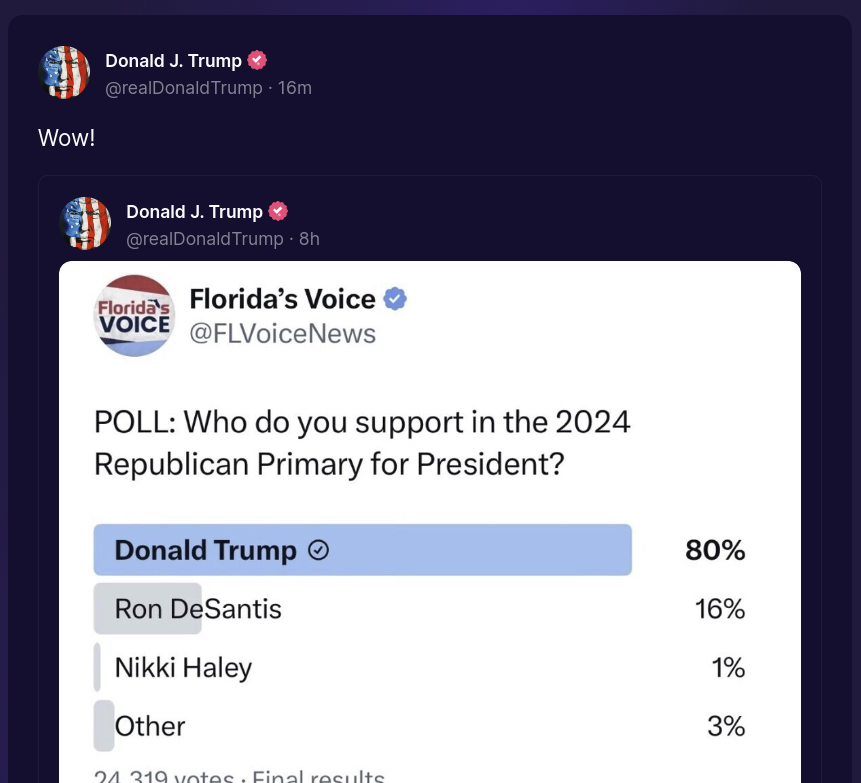This screenshot has width=861, height=783.
Task: Click the 16m timestamp
Action: 295,88
